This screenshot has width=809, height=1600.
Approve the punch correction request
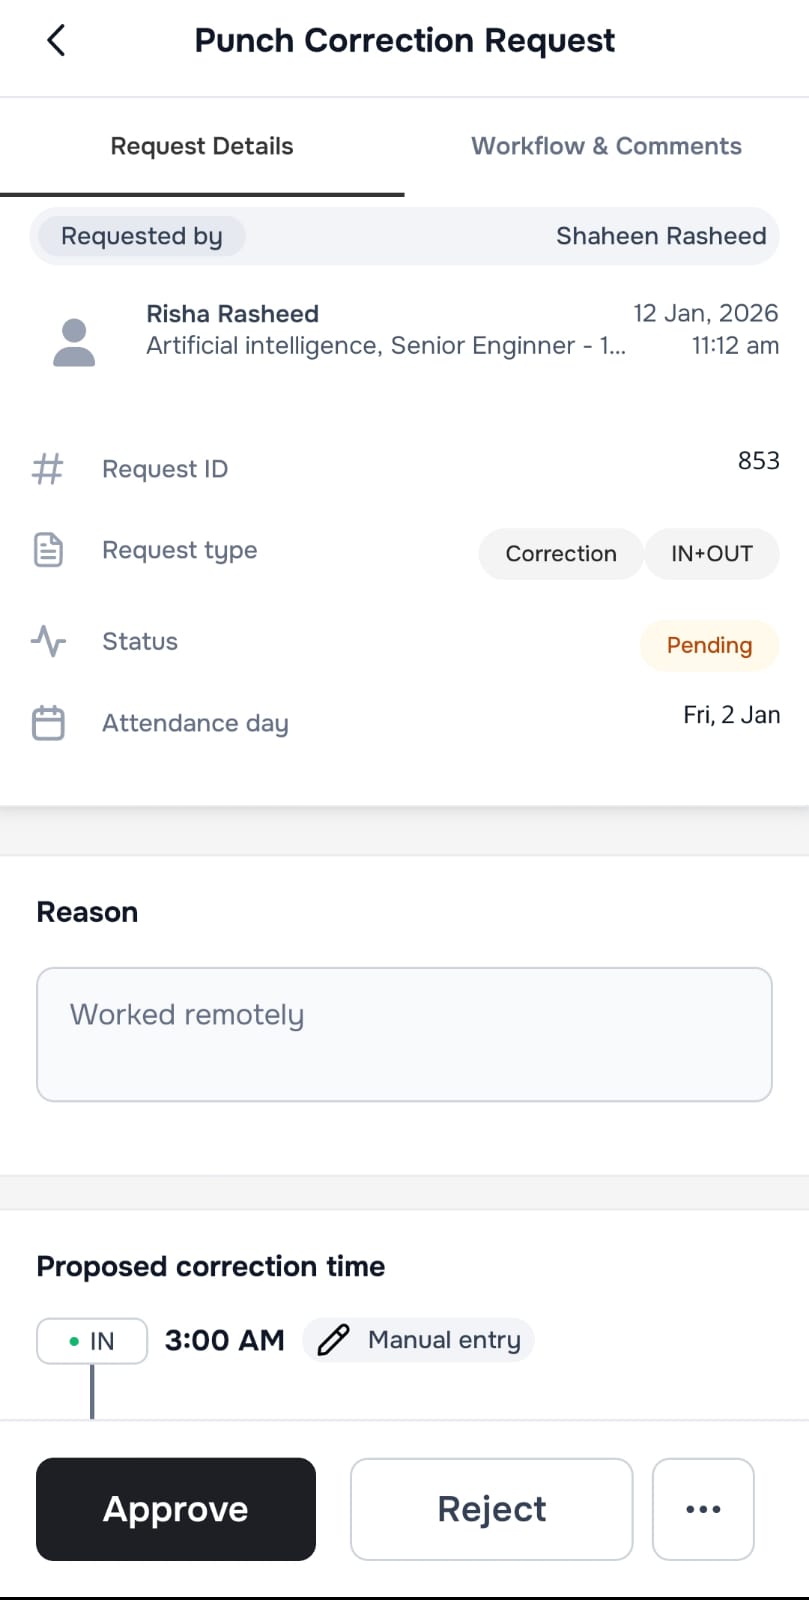[176, 1509]
